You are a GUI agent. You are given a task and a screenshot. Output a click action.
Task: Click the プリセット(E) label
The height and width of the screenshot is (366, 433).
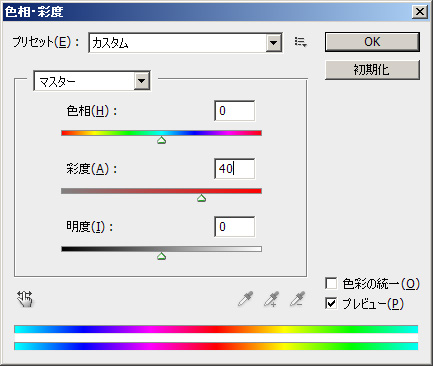point(46,42)
